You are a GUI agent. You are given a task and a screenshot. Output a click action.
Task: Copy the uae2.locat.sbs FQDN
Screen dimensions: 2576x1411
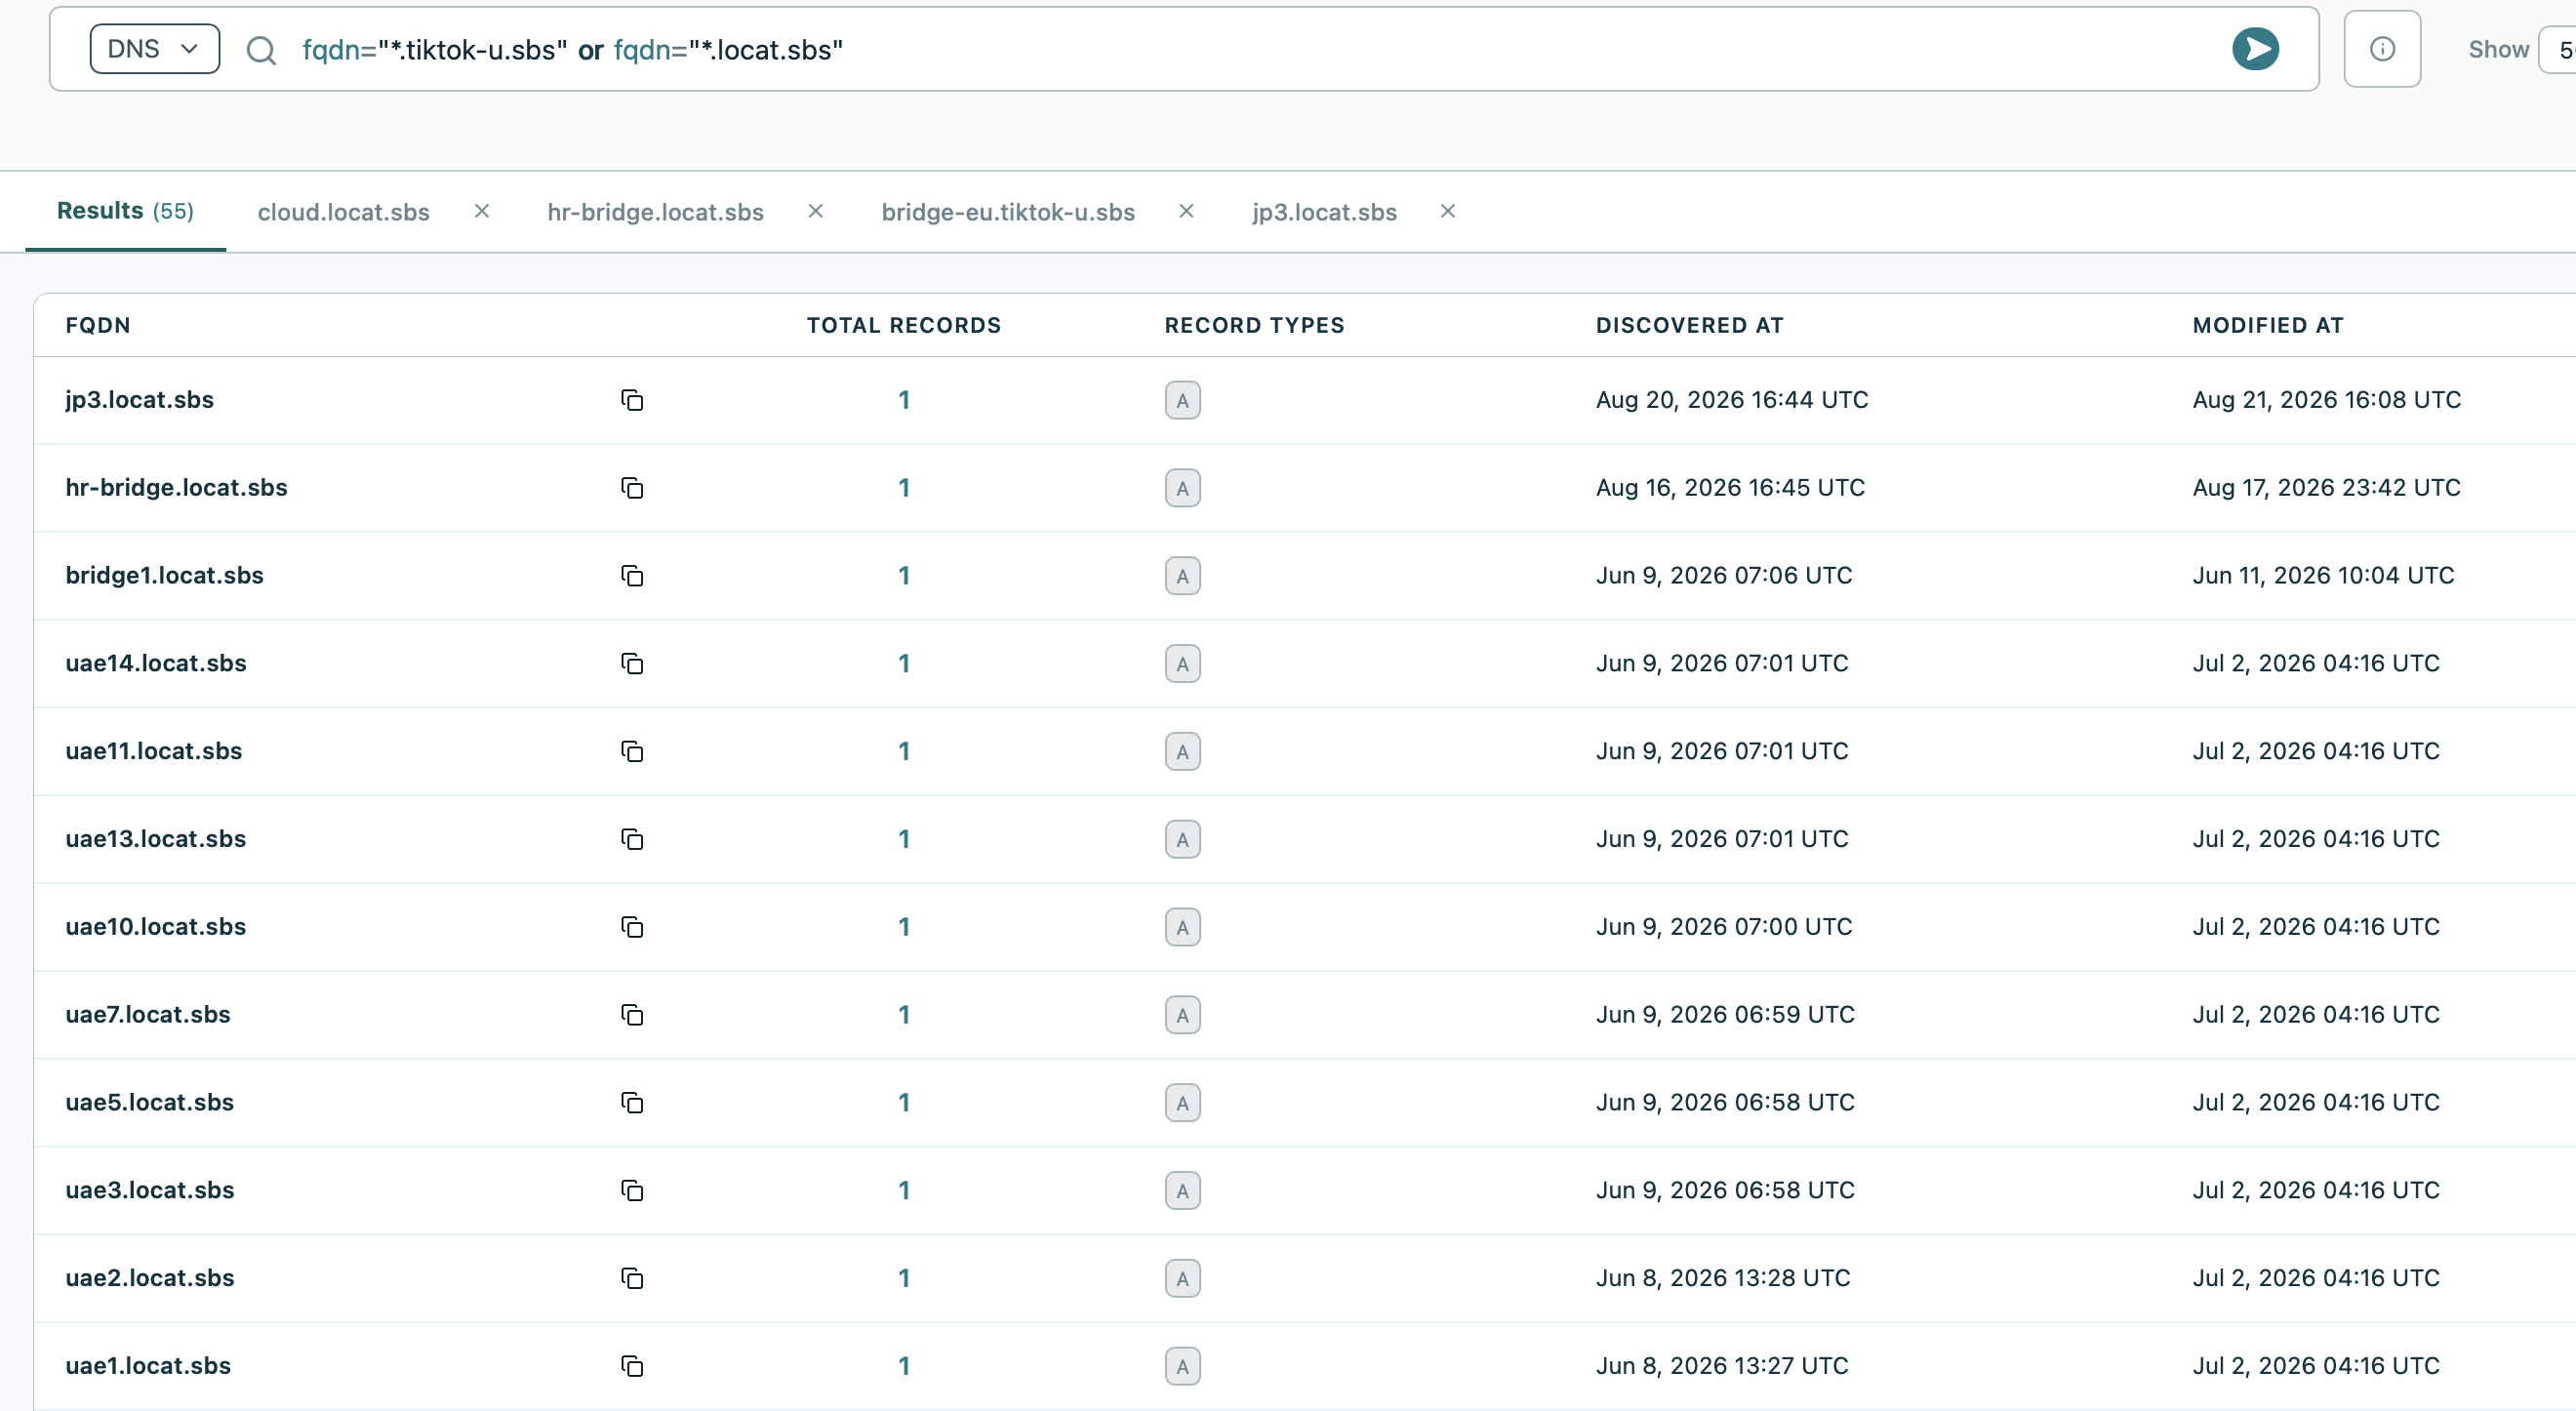(x=632, y=1278)
